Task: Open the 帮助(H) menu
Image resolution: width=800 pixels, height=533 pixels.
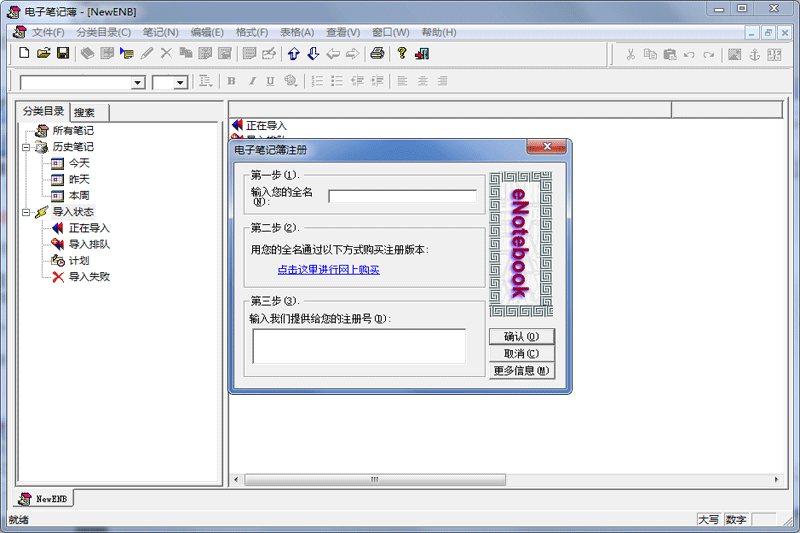Action: tap(439, 33)
